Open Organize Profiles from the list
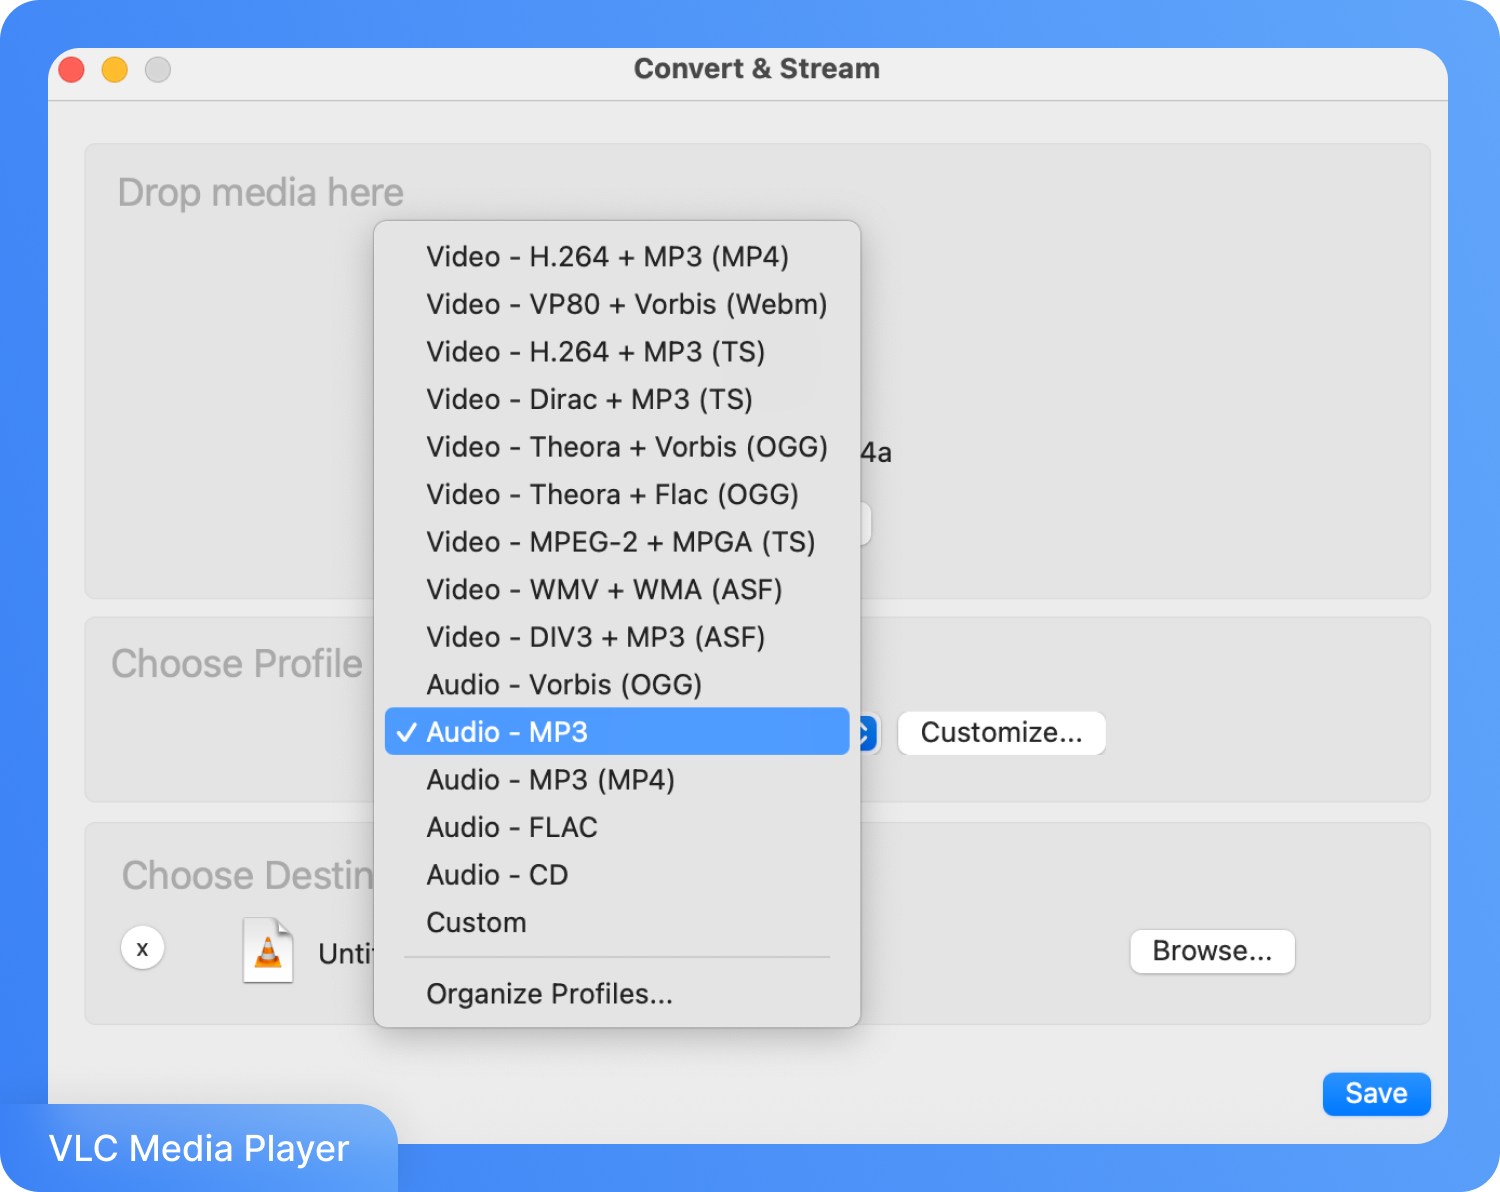The width and height of the screenshot is (1500, 1192). coord(549,993)
